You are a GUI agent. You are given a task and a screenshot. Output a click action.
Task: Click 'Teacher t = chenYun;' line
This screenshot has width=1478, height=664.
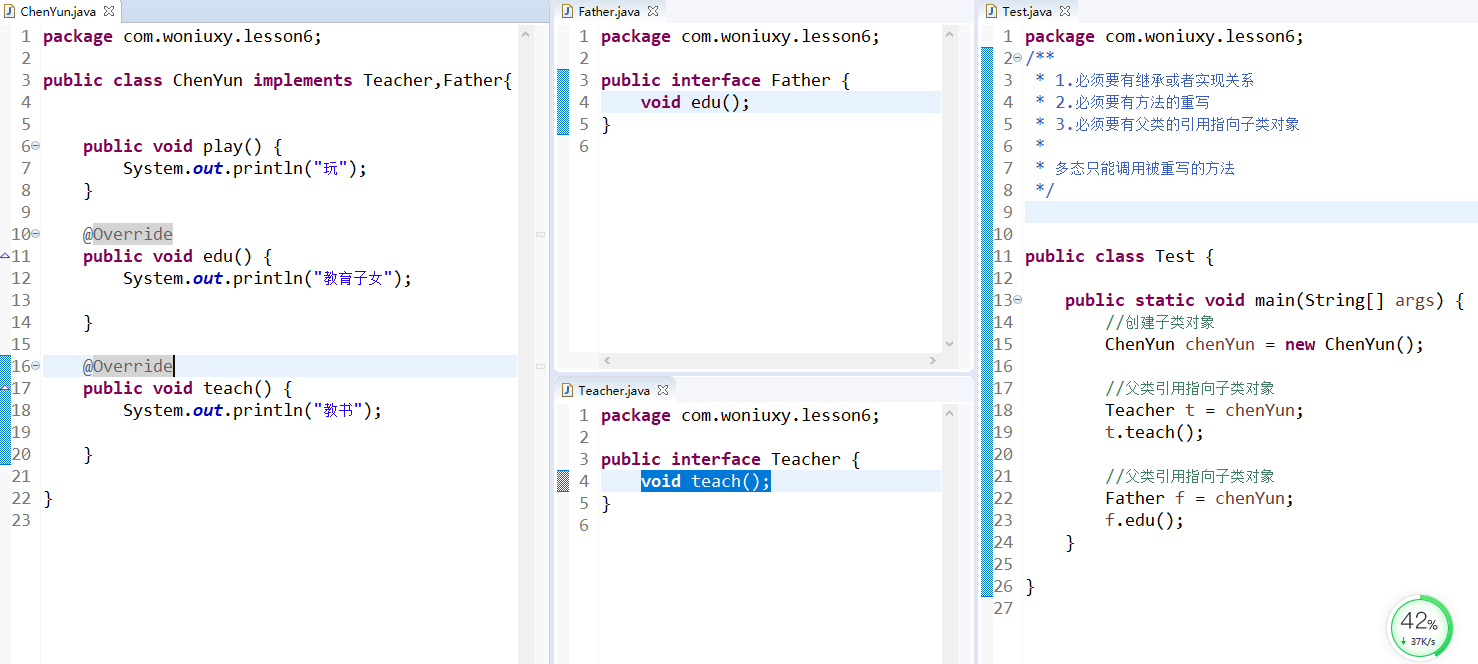click(1205, 410)
